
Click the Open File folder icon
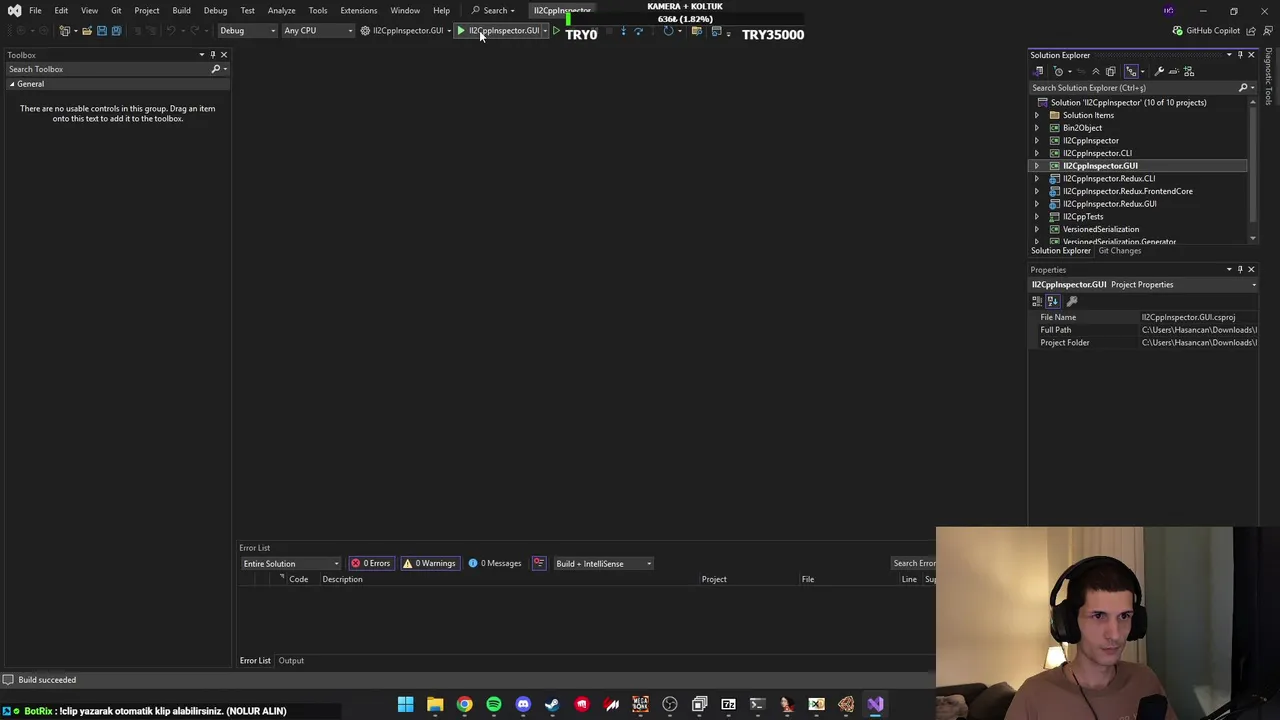[87, 31]
